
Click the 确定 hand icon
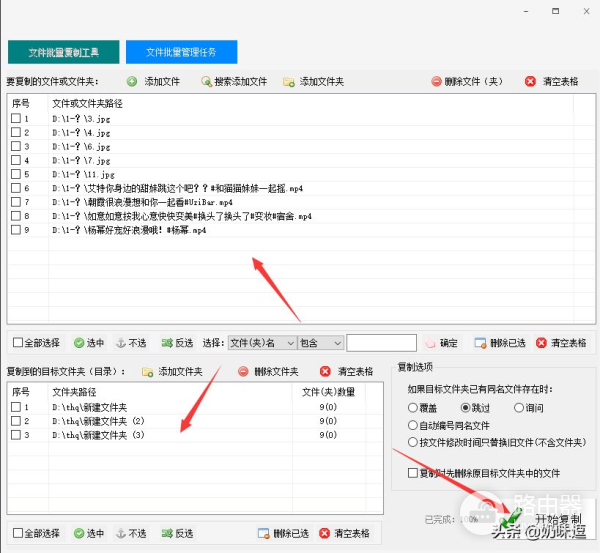pos(430,343)
